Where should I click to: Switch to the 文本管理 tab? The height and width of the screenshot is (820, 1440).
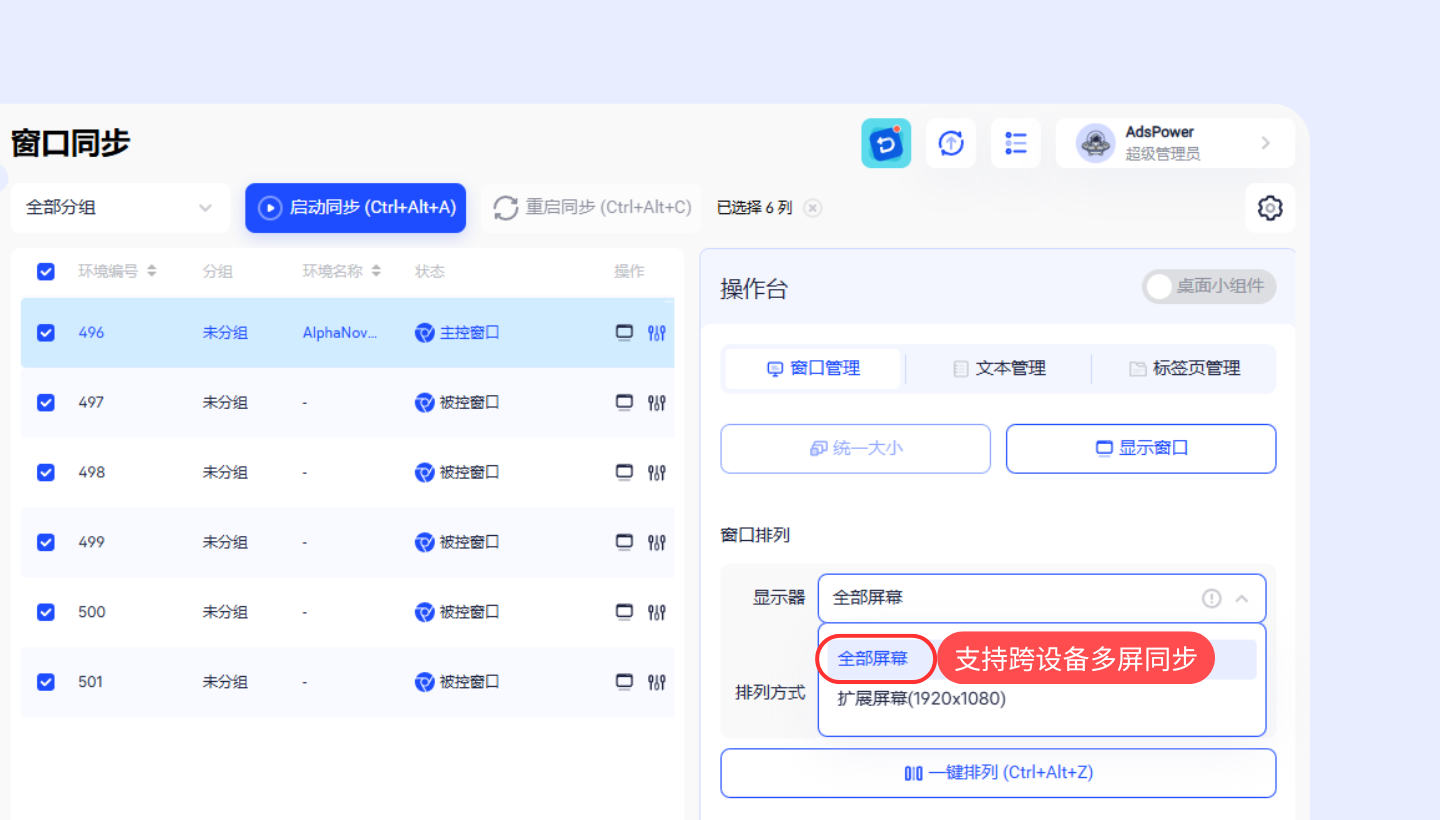point(998,368)
